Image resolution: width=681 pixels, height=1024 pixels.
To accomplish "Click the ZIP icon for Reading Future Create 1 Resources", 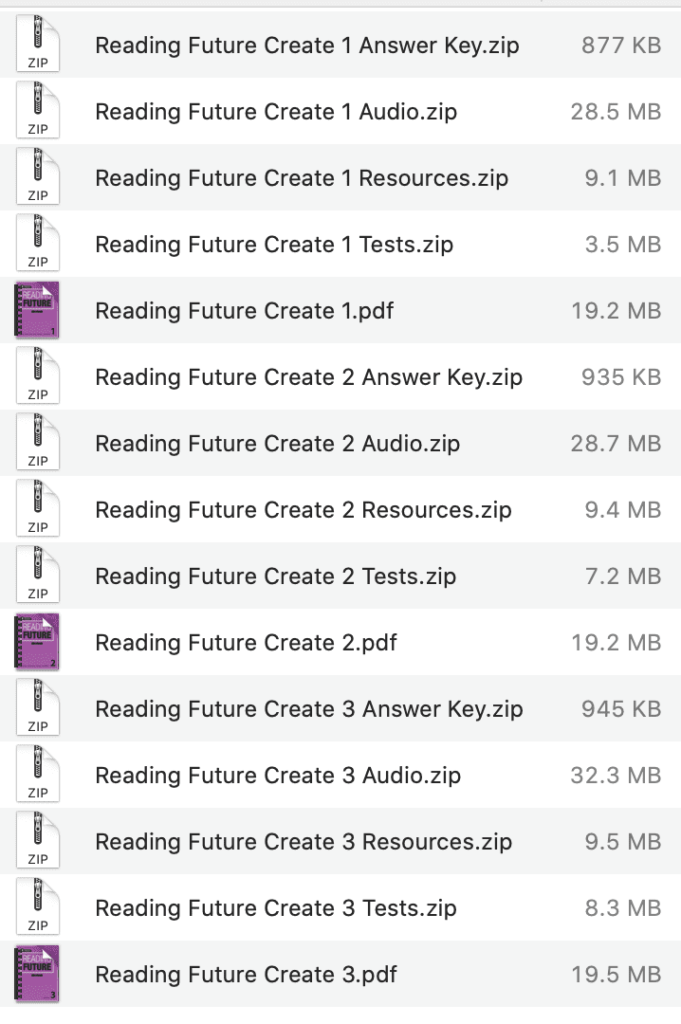I will [36, 177].
